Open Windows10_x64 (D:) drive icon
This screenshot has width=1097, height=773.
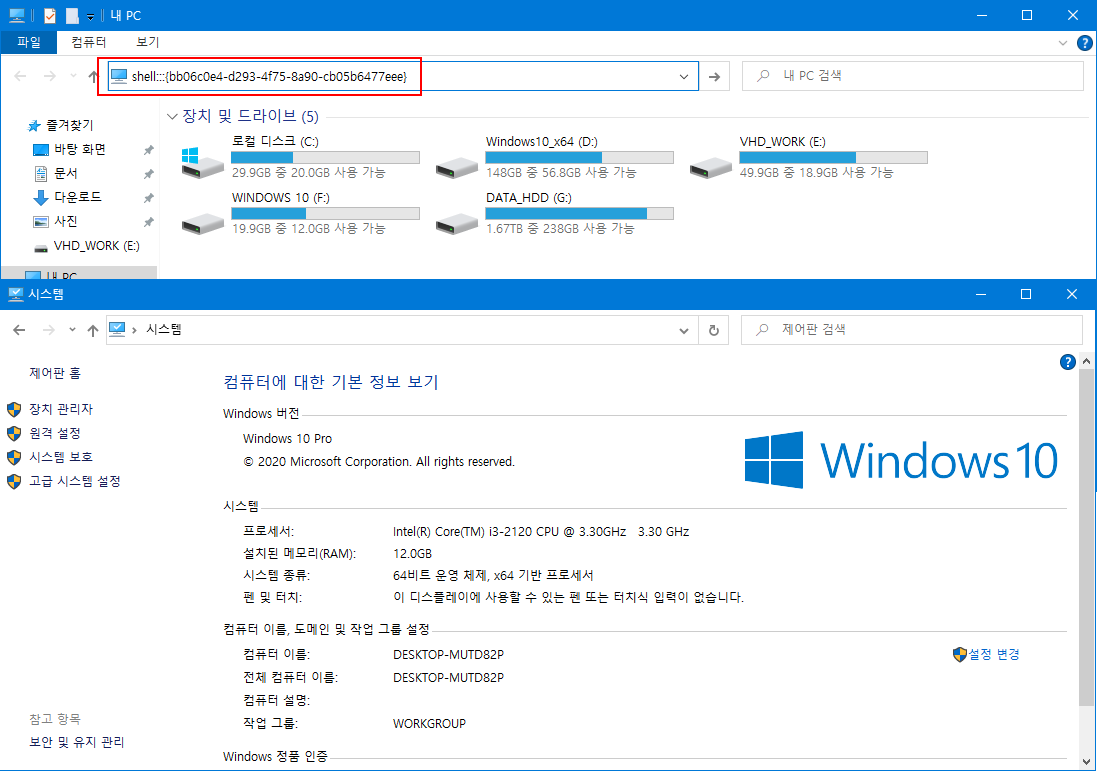point(456,167)
